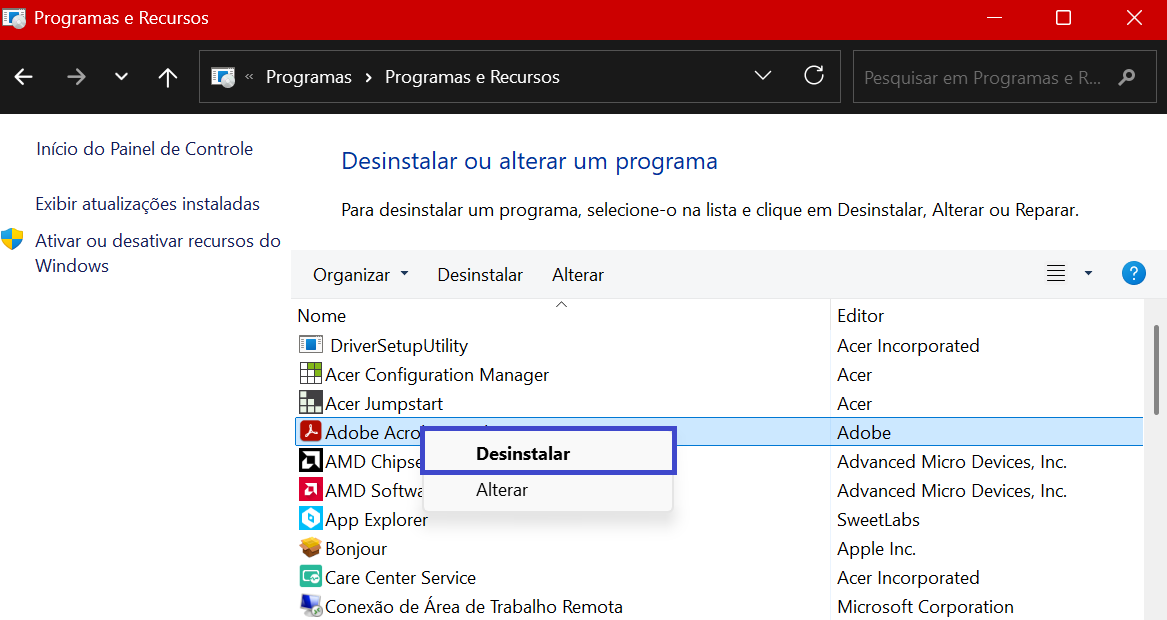The height and width of the screenshot is (620, 1167).
Task: Click the Programas e Recursos breadcrumb
Action: tap(472, 77)
